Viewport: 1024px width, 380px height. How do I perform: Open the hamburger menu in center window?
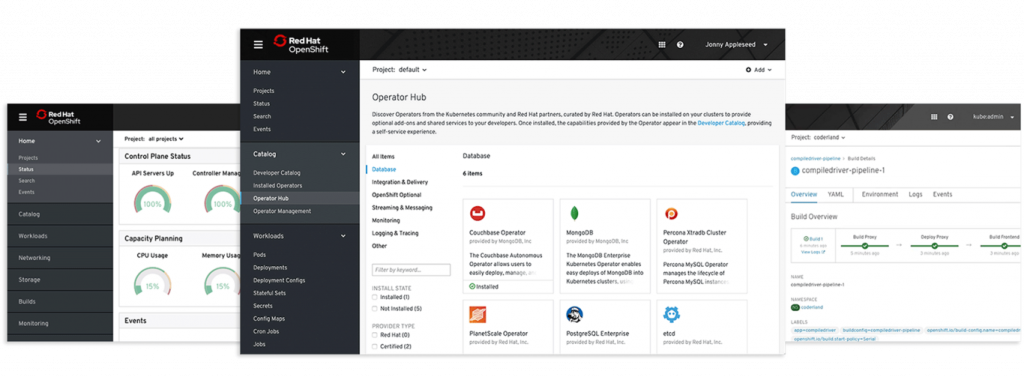(x=258, y=44)
